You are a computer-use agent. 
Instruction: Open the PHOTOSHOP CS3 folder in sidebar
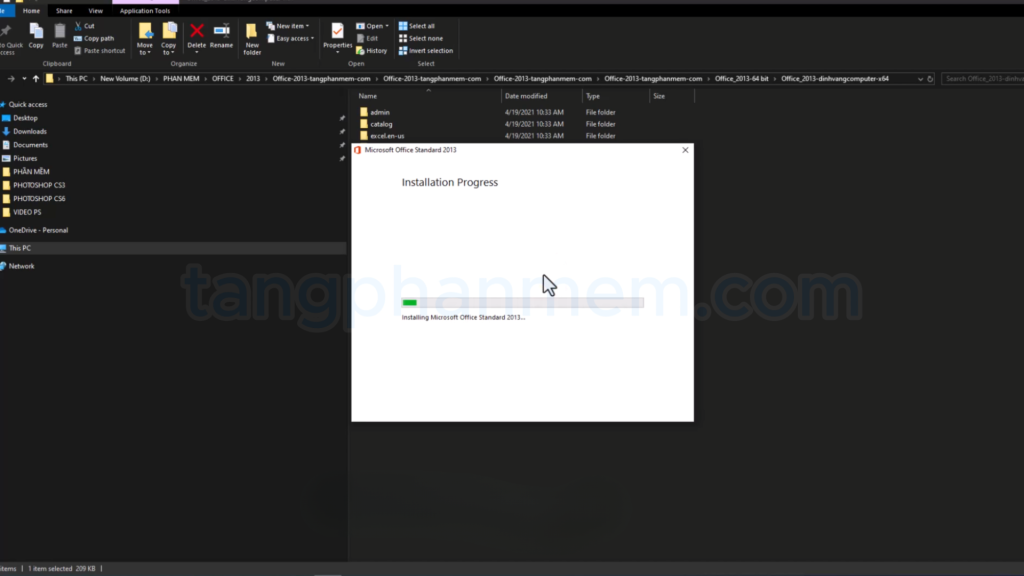click(39, 185)
